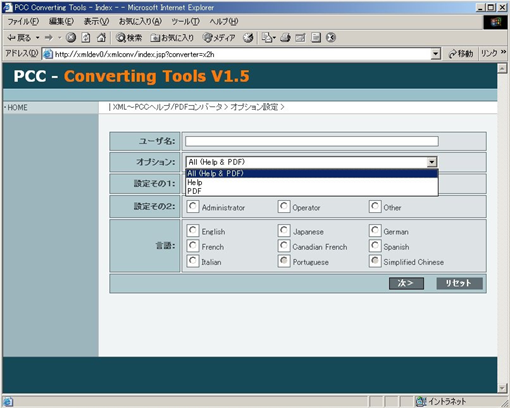Click the intranet zone icon in status bar
The height and width of the screenshot is (408, 510).
point(421,402)
